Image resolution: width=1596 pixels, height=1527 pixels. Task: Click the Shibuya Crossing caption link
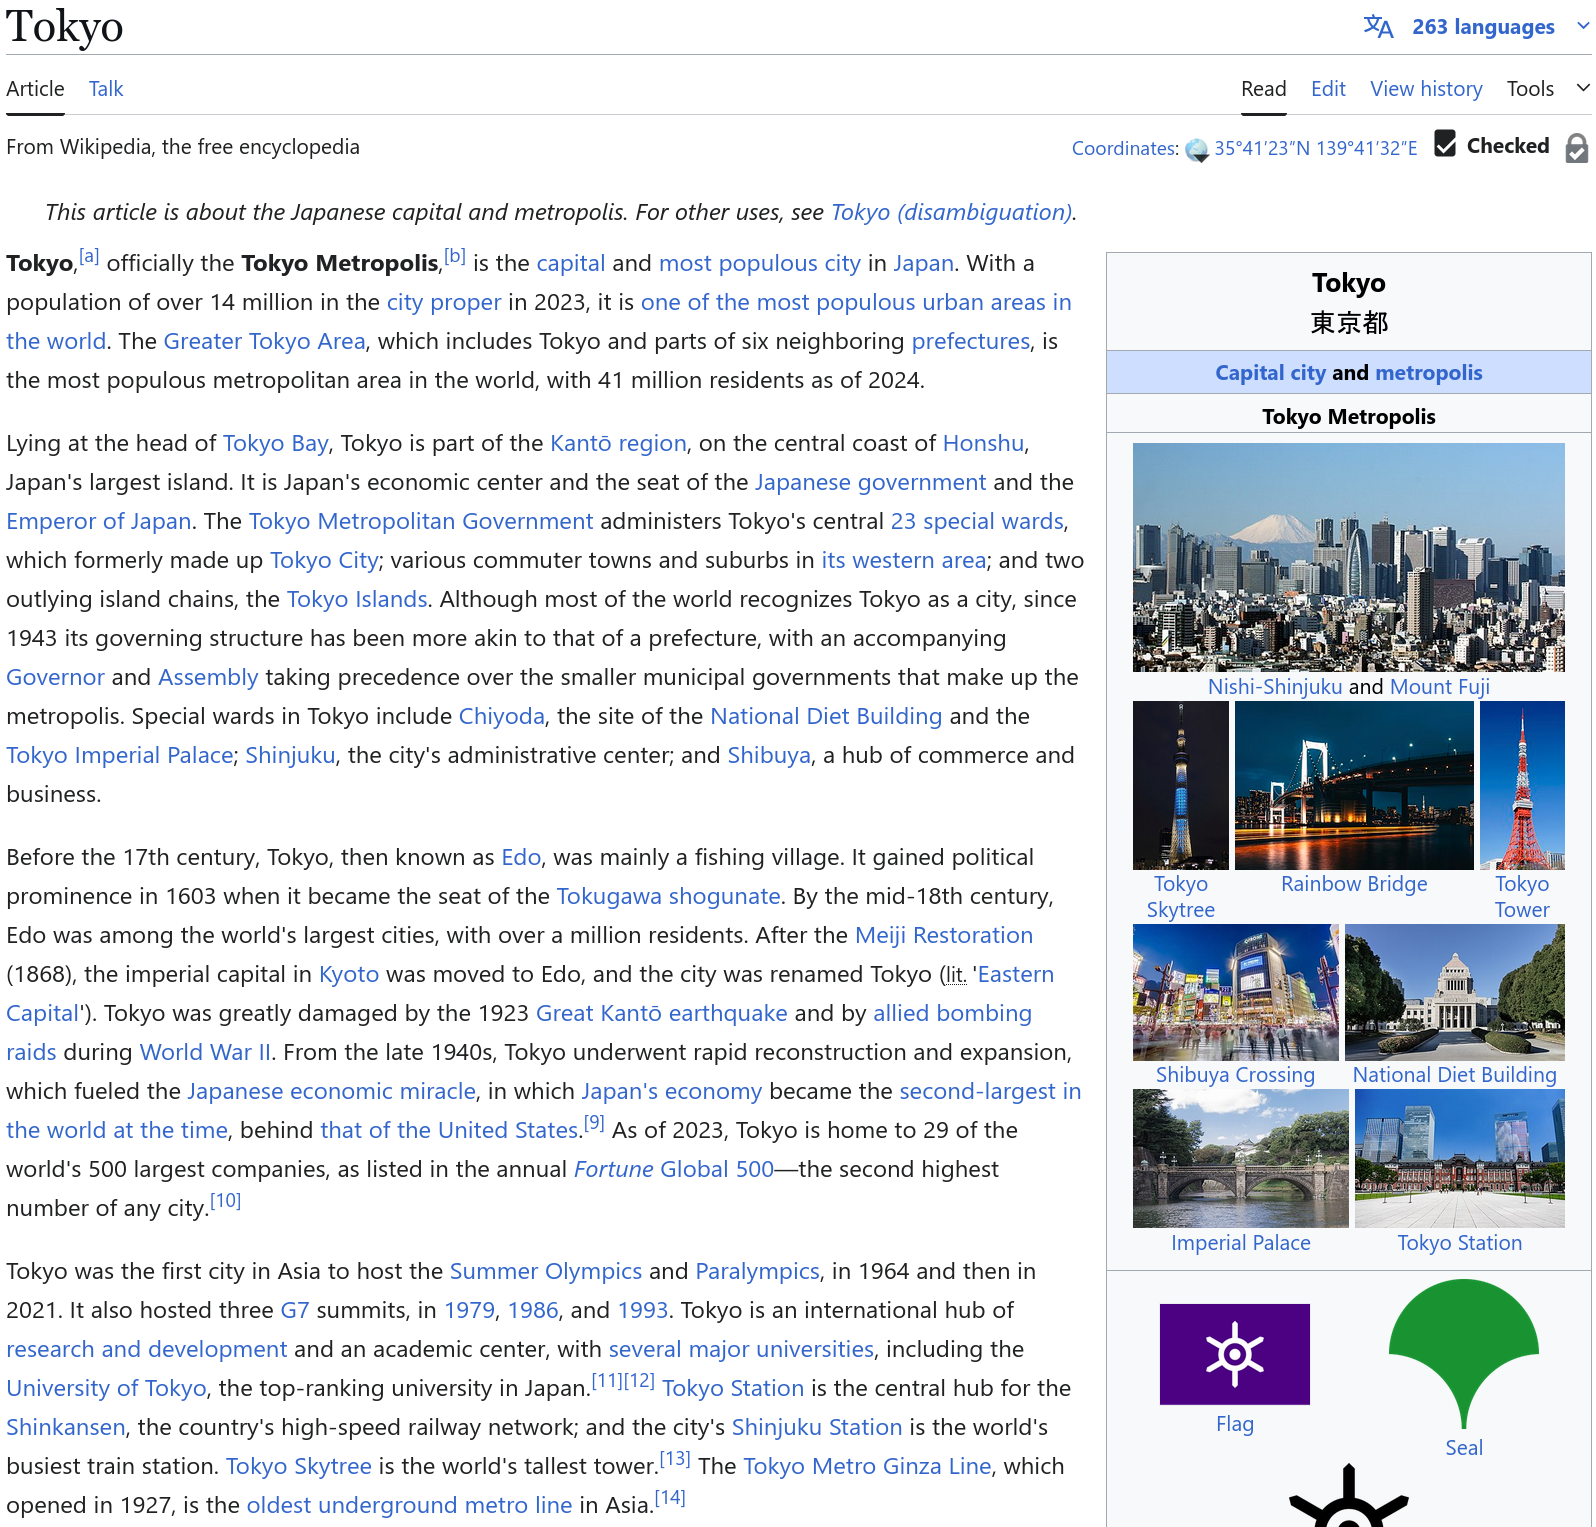tap(1235, 1075)
